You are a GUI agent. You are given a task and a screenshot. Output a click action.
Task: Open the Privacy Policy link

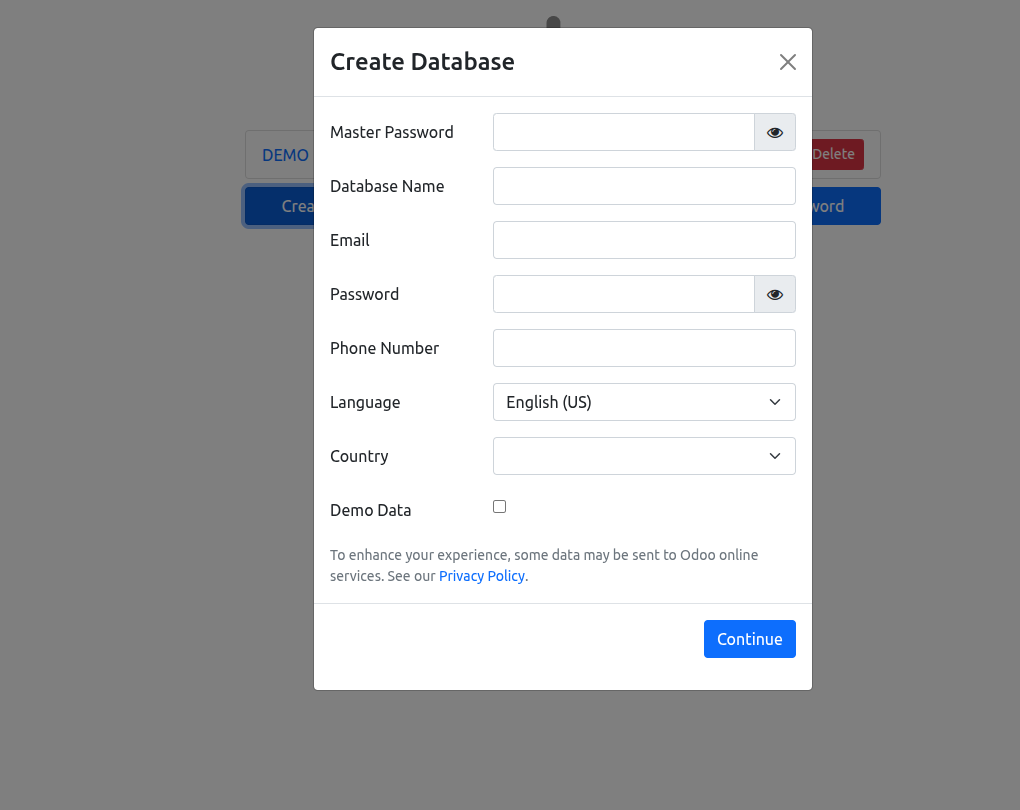(482, 576)
